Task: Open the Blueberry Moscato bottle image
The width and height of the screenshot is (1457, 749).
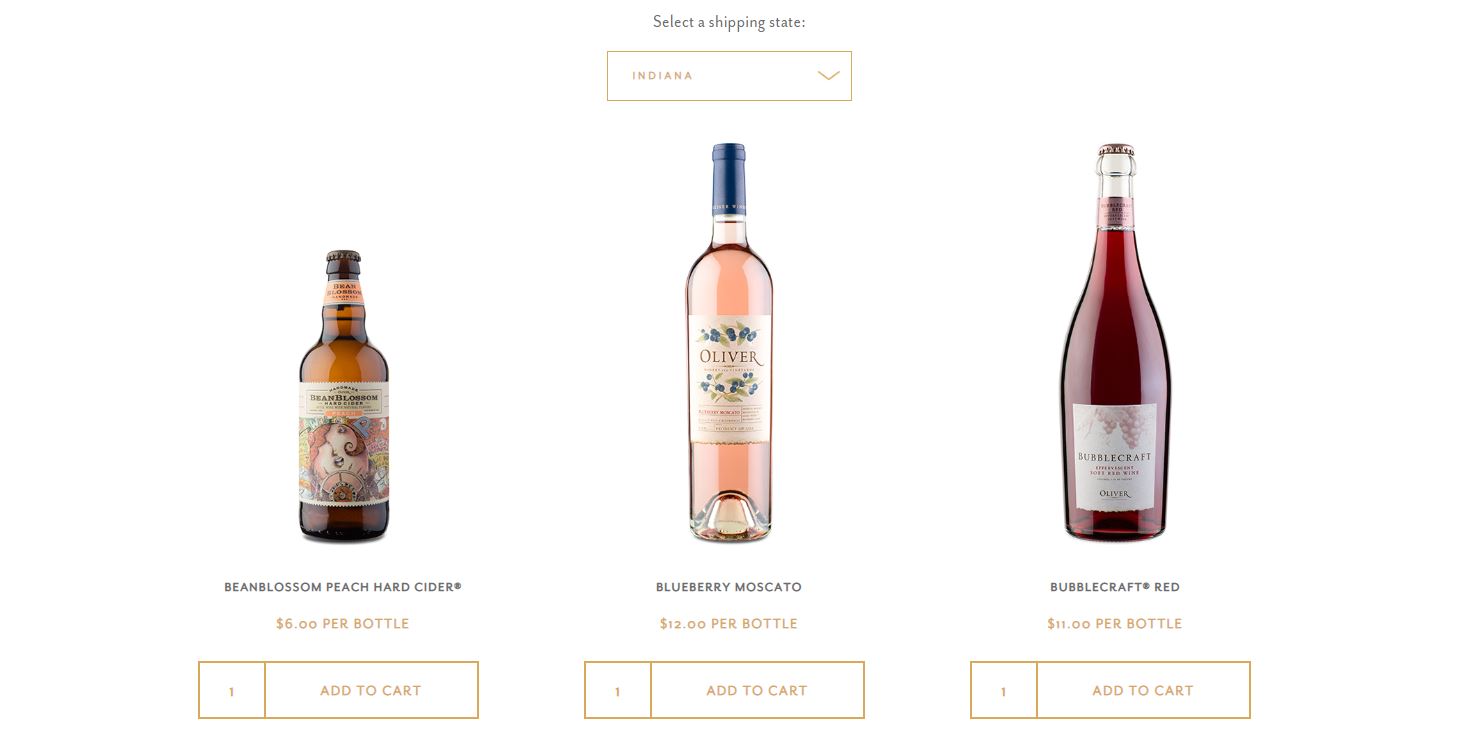Action: 729,342
